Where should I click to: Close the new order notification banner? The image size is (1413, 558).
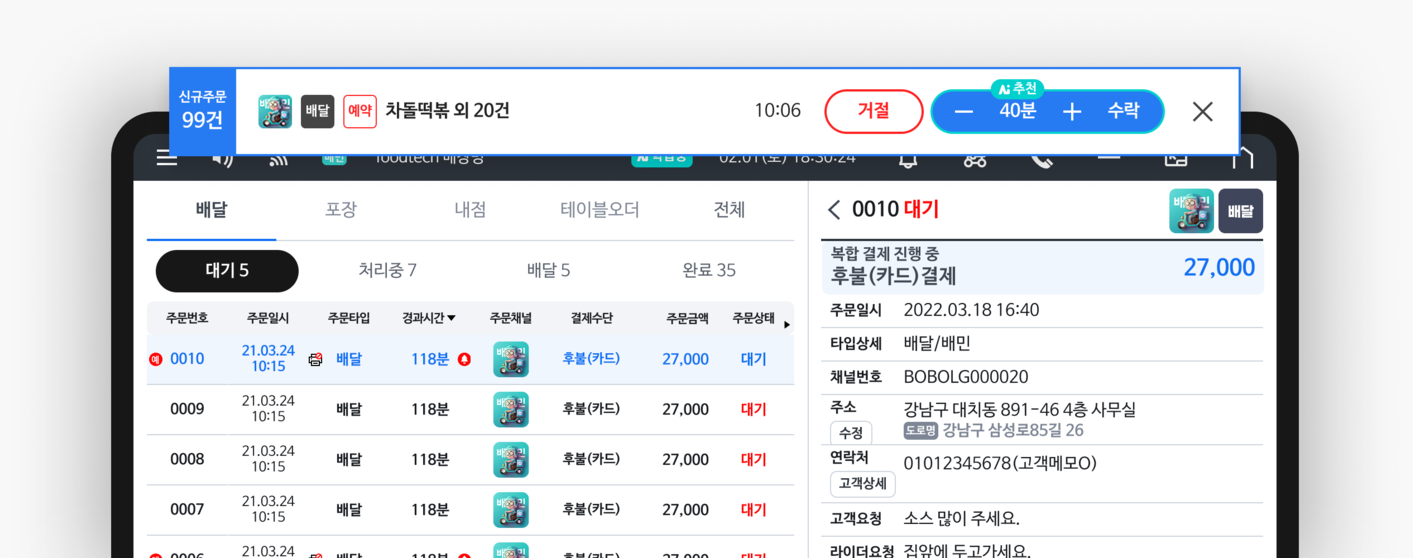[x=1202, y=112]
